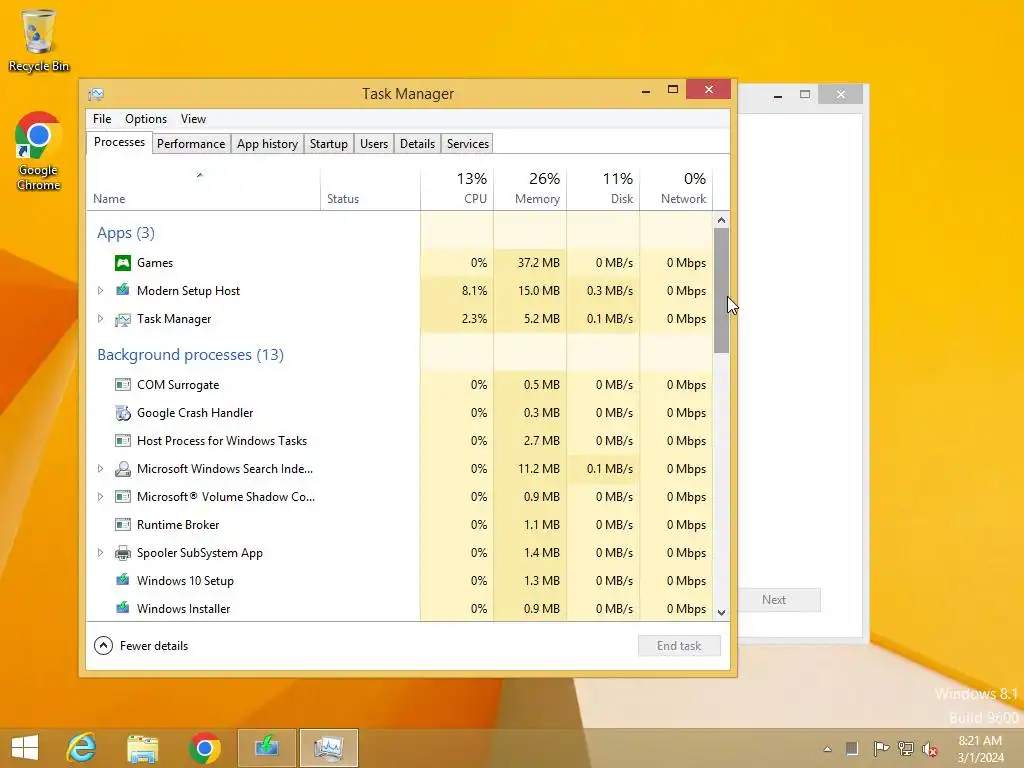Expand the Modern Setup Host process
This screenshot has width=1024, height=768.
pyautogui.click(x=100, y=291)
